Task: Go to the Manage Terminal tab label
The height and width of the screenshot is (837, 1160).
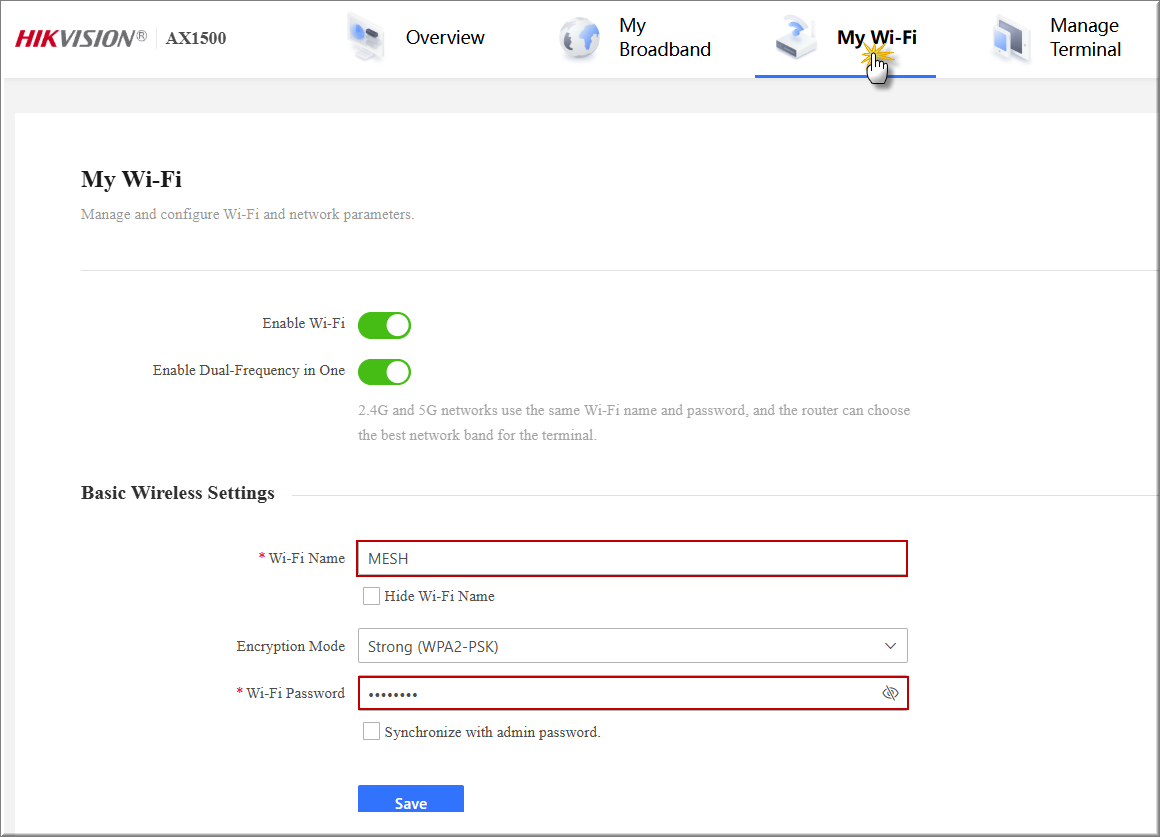Action: click(x=1085, y=38)
